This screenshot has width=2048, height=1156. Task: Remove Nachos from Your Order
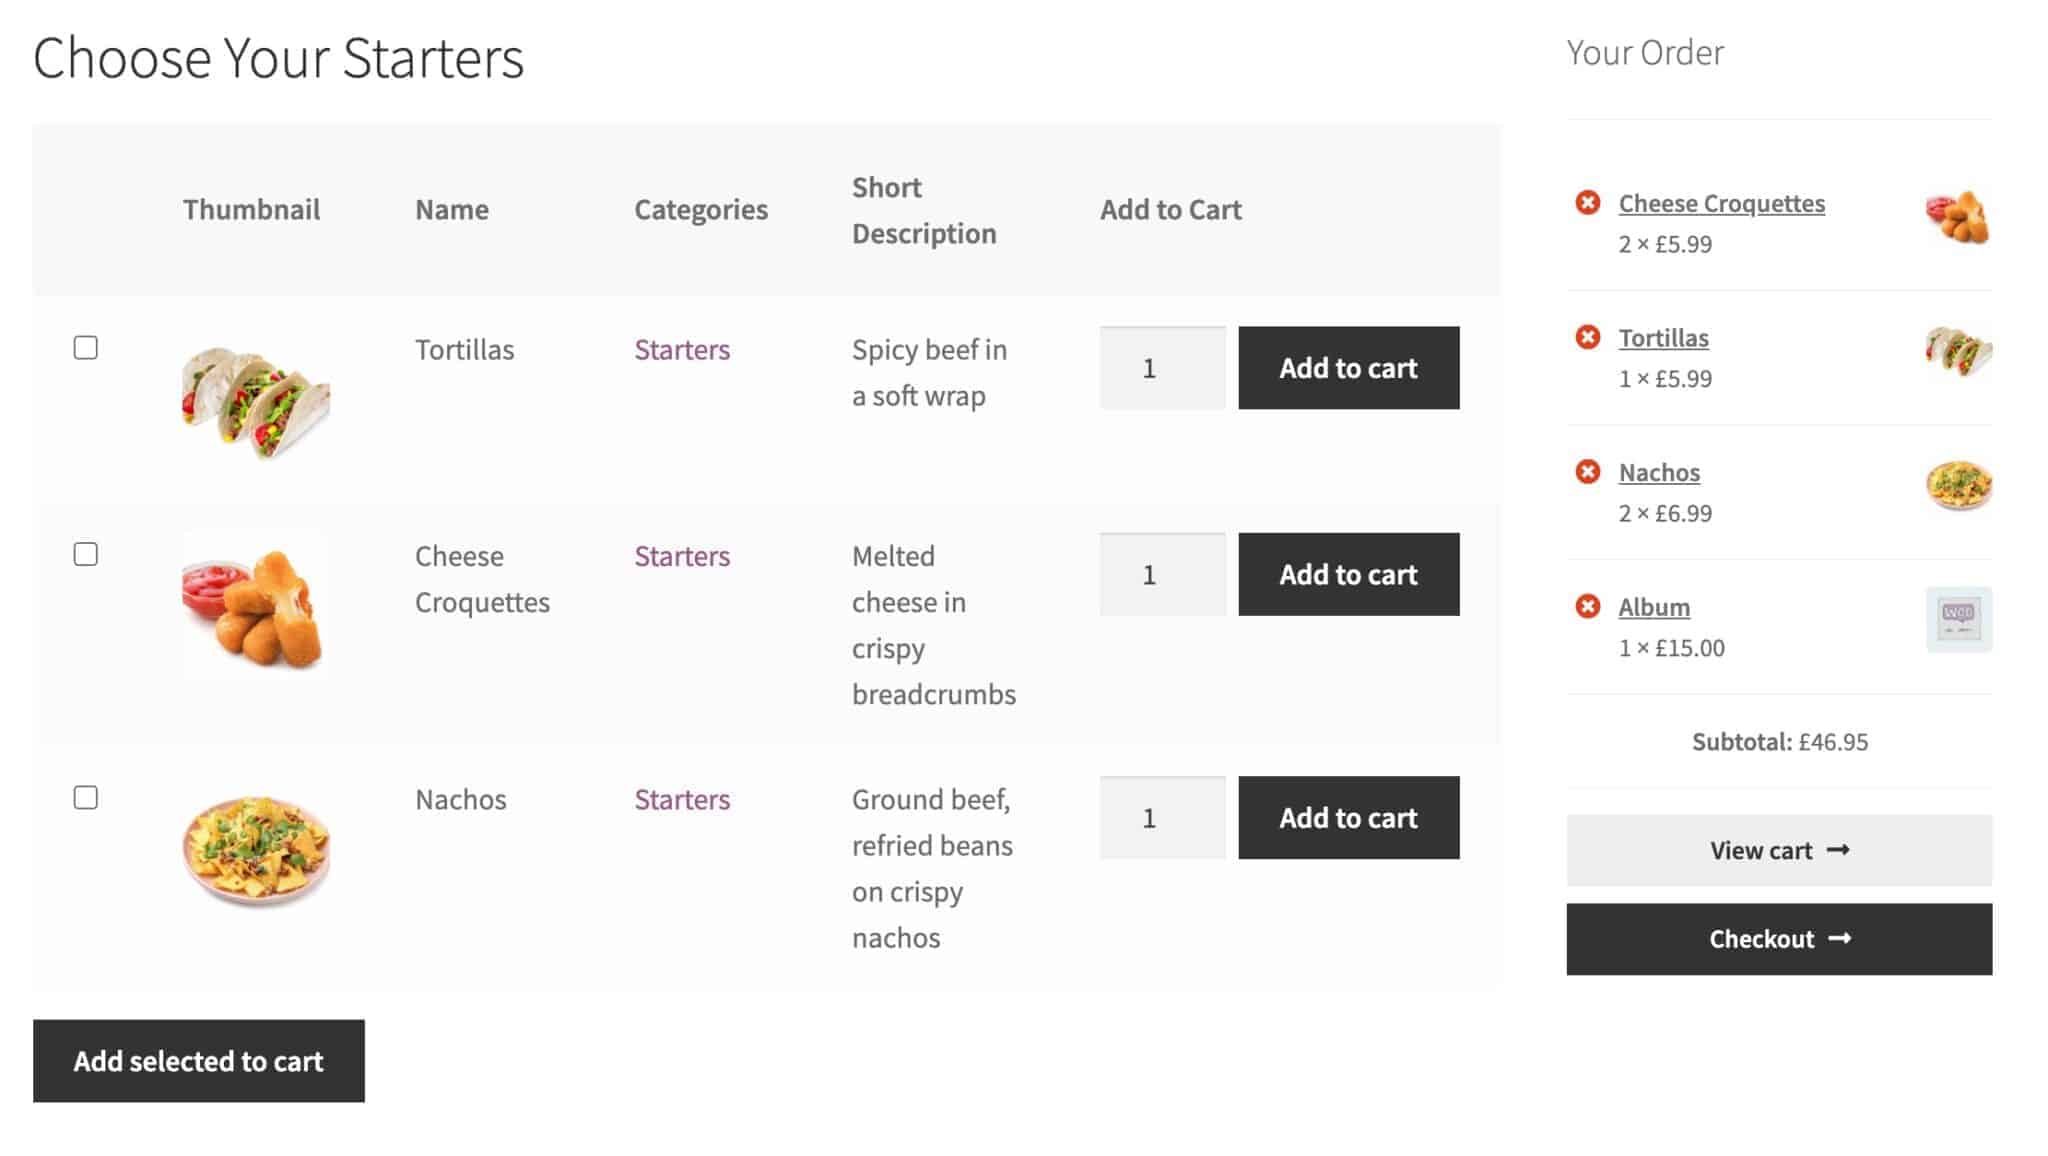pyautogui.click(x=1587, y=471)
